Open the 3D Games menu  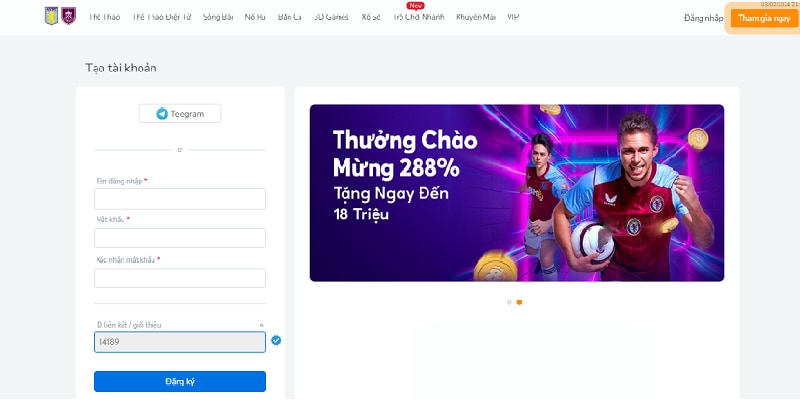331,17
